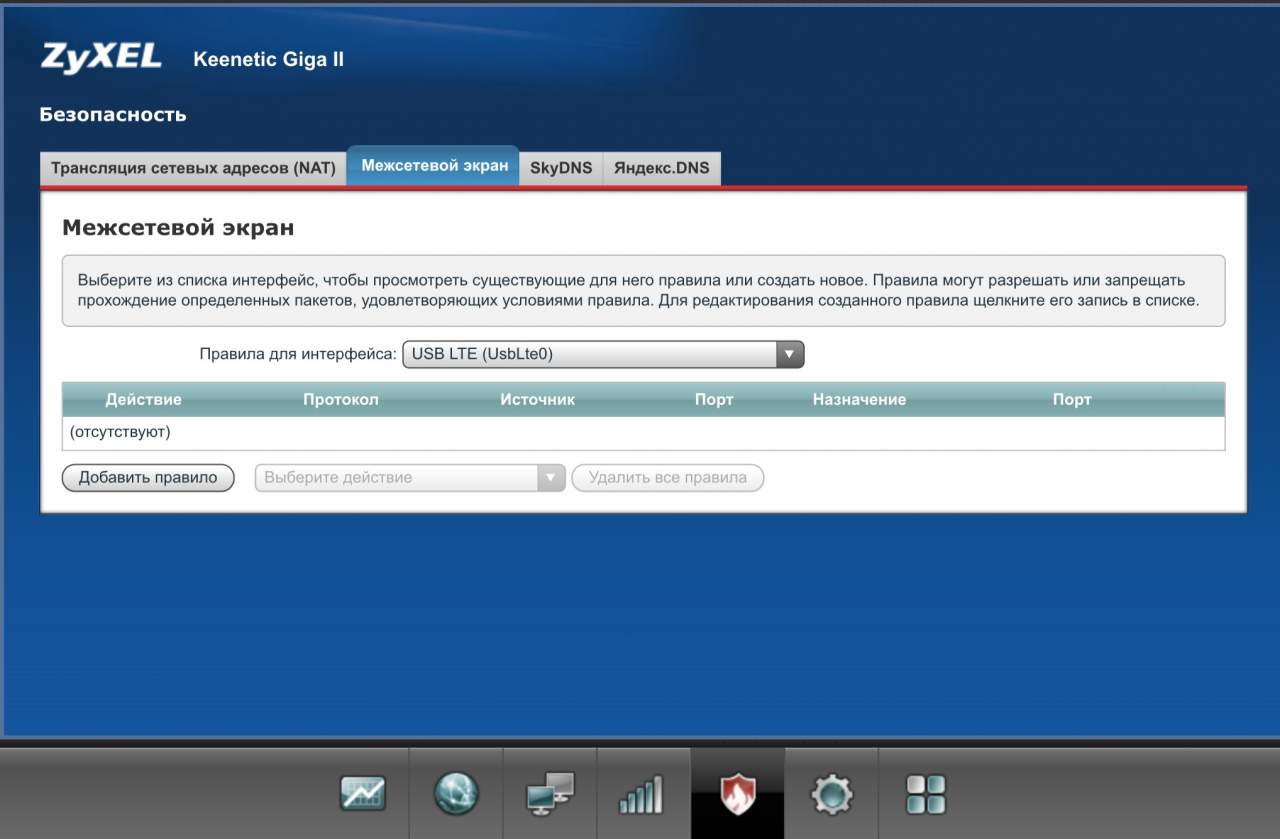Click the ZyXEL logo
Image resolution: width=1280 pixels, height=839 pixels.
tap(101, 58)
